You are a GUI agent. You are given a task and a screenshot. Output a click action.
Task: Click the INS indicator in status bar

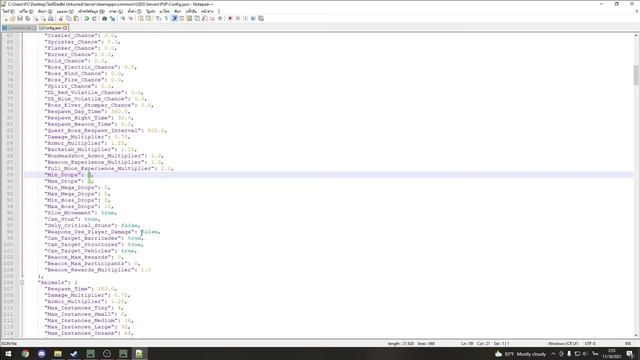coord(628,344)
